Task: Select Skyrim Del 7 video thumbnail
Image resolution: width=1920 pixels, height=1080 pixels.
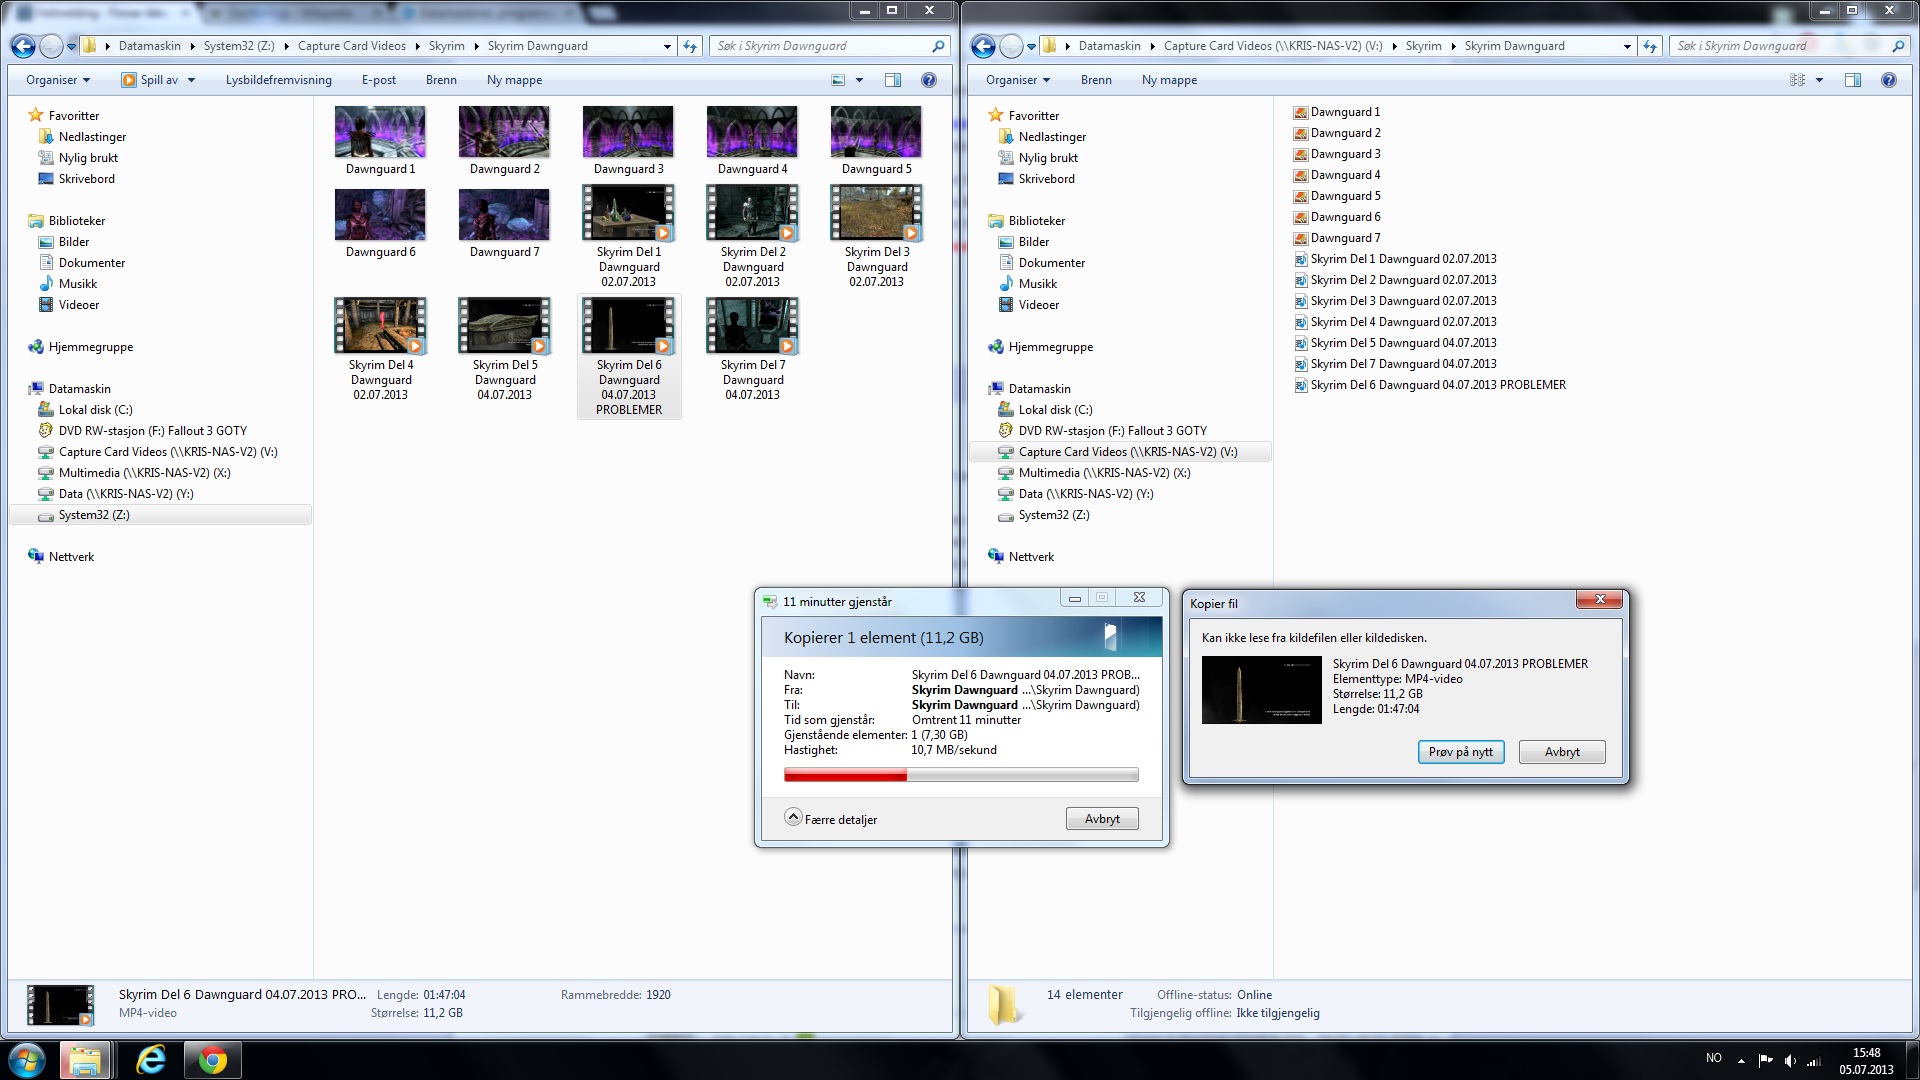Action: coord(752,326)
